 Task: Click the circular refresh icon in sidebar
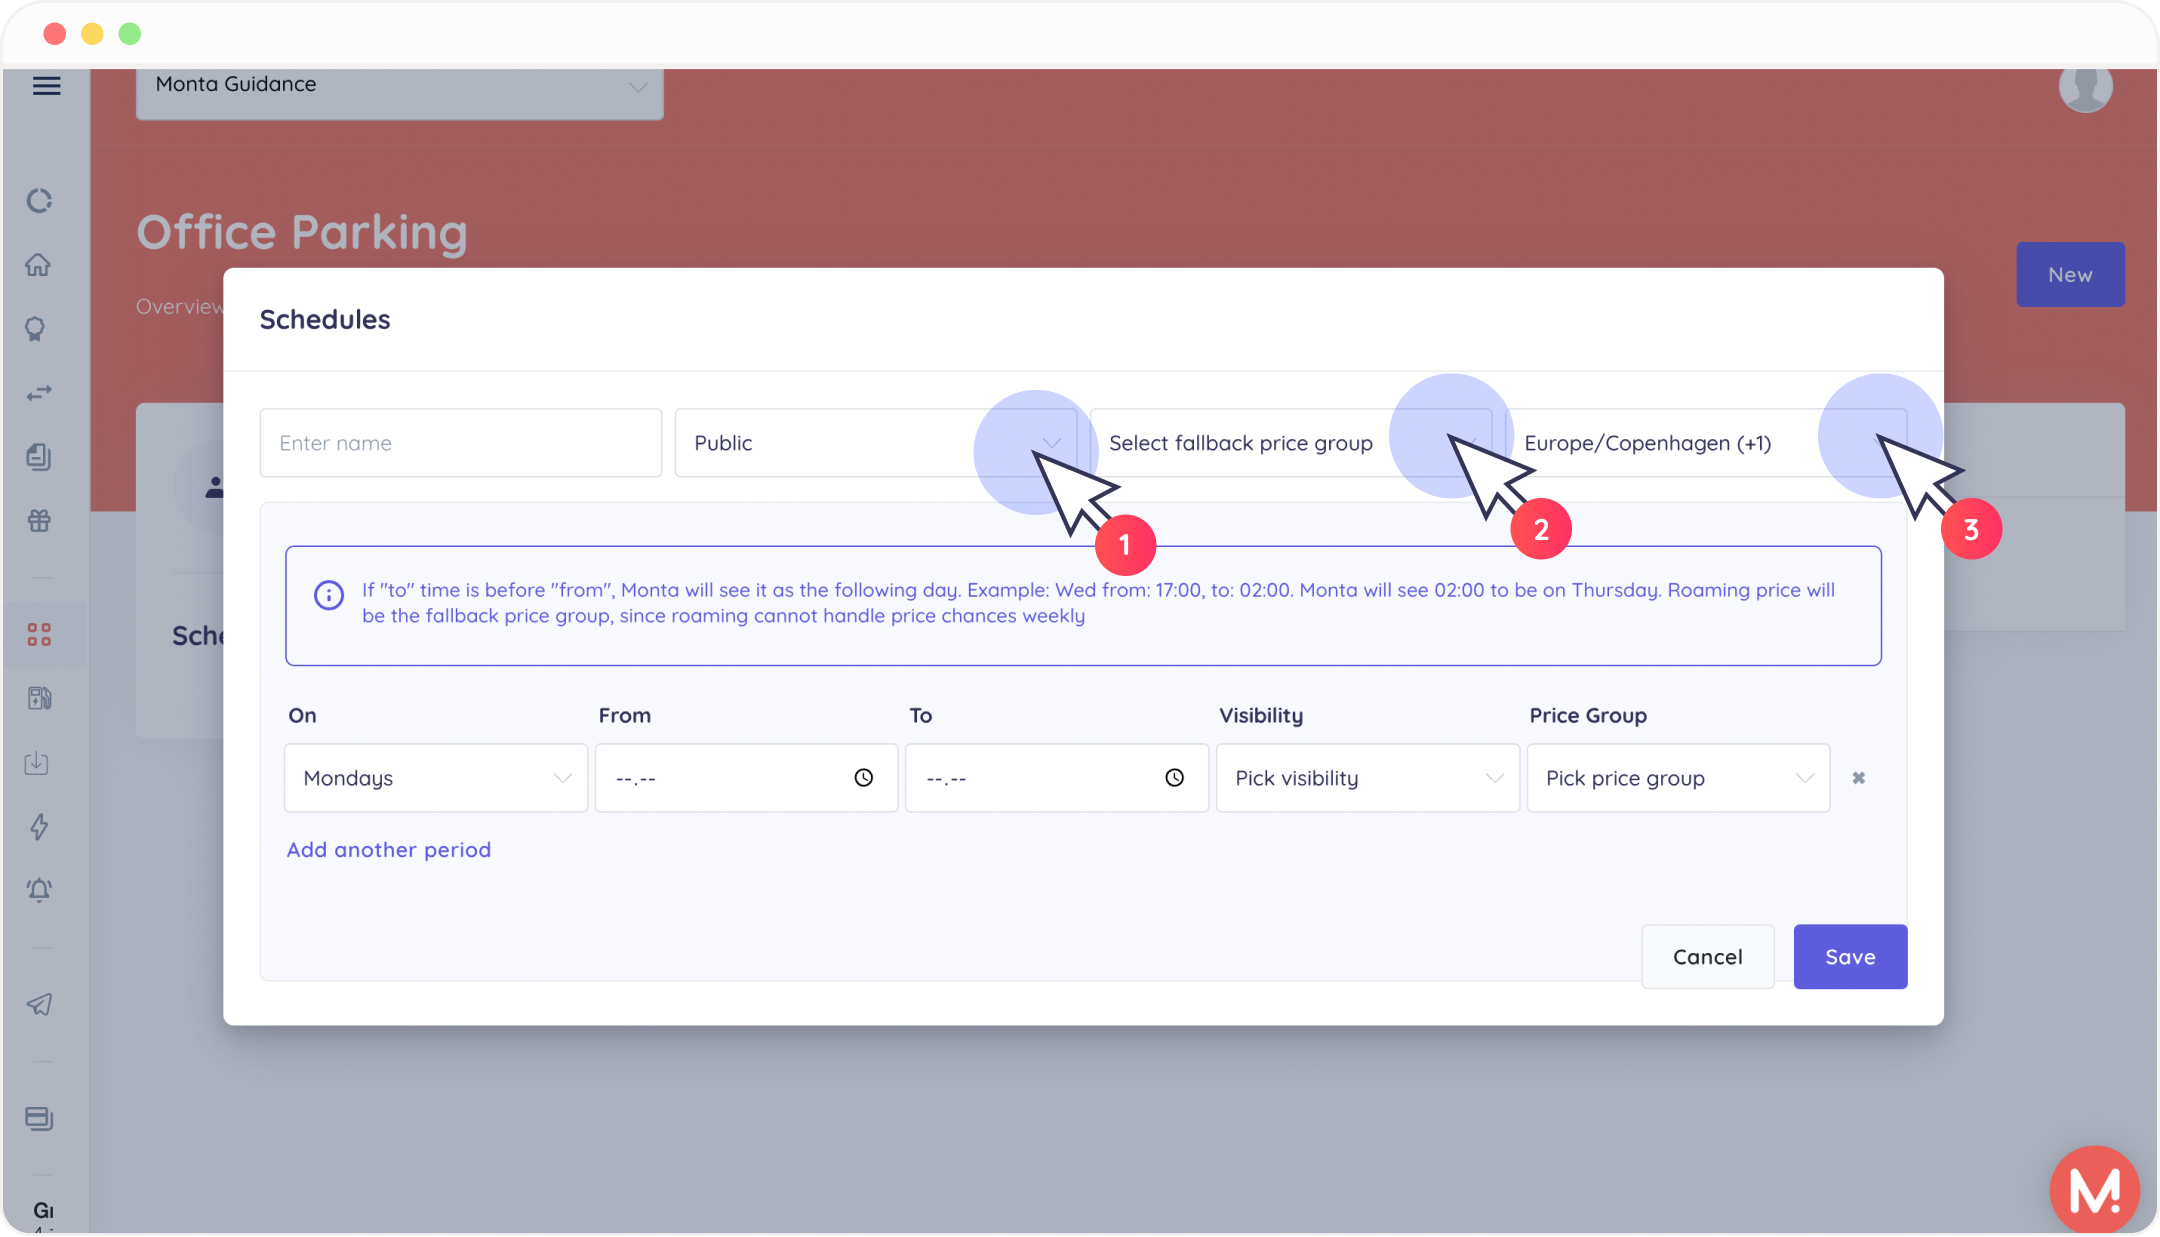point(39,201)
